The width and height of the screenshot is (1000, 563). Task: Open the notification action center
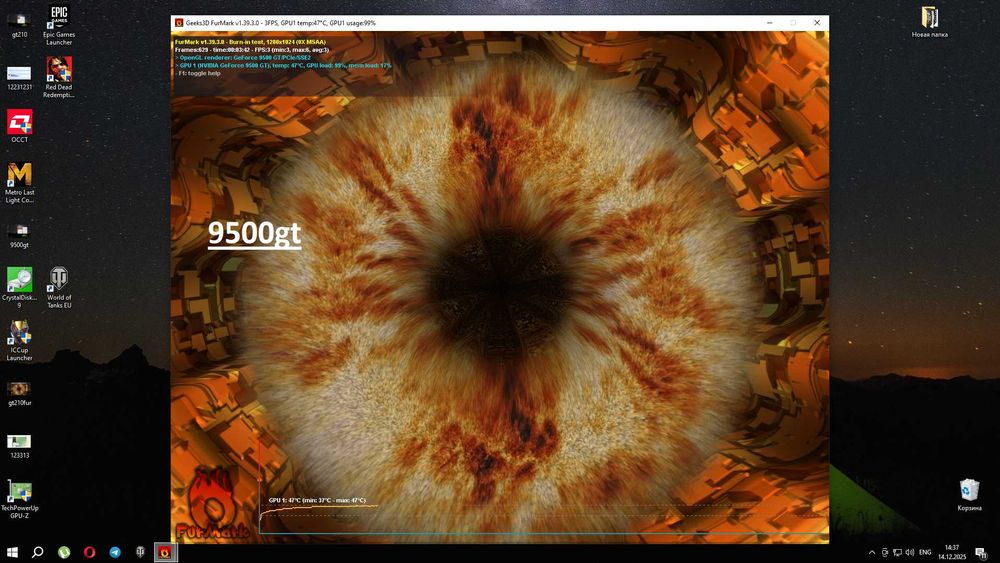(x=982, y=552)
